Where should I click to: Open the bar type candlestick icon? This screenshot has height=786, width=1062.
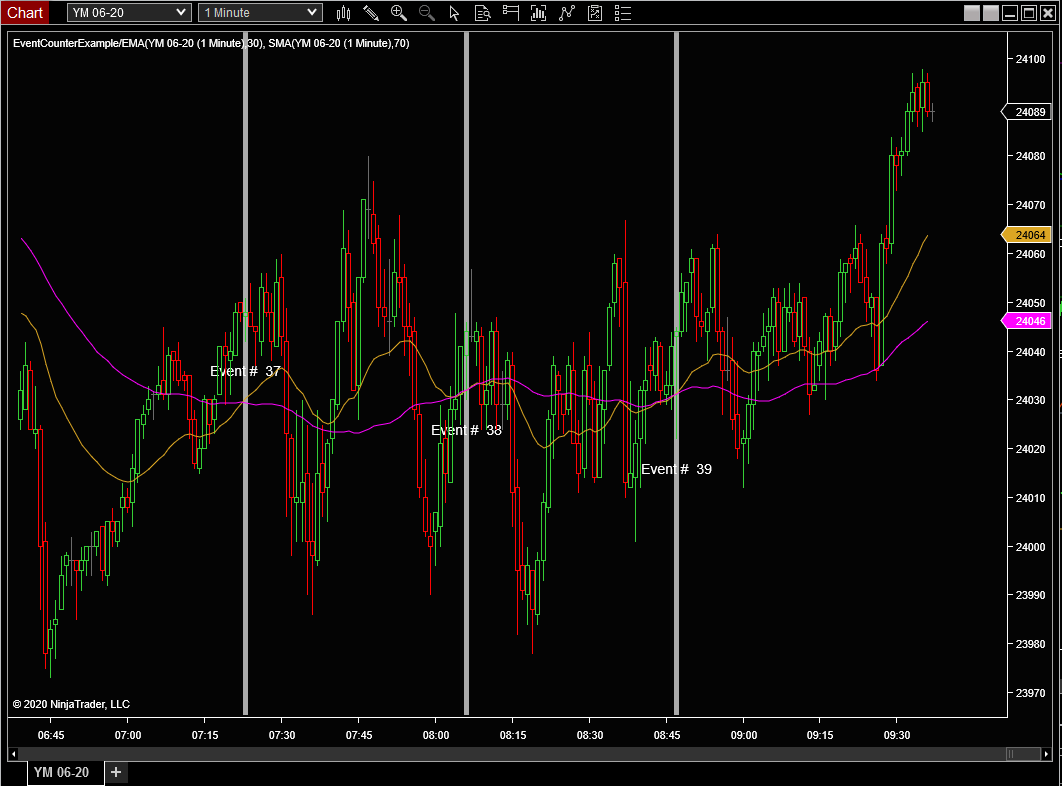tap(343, 13)
